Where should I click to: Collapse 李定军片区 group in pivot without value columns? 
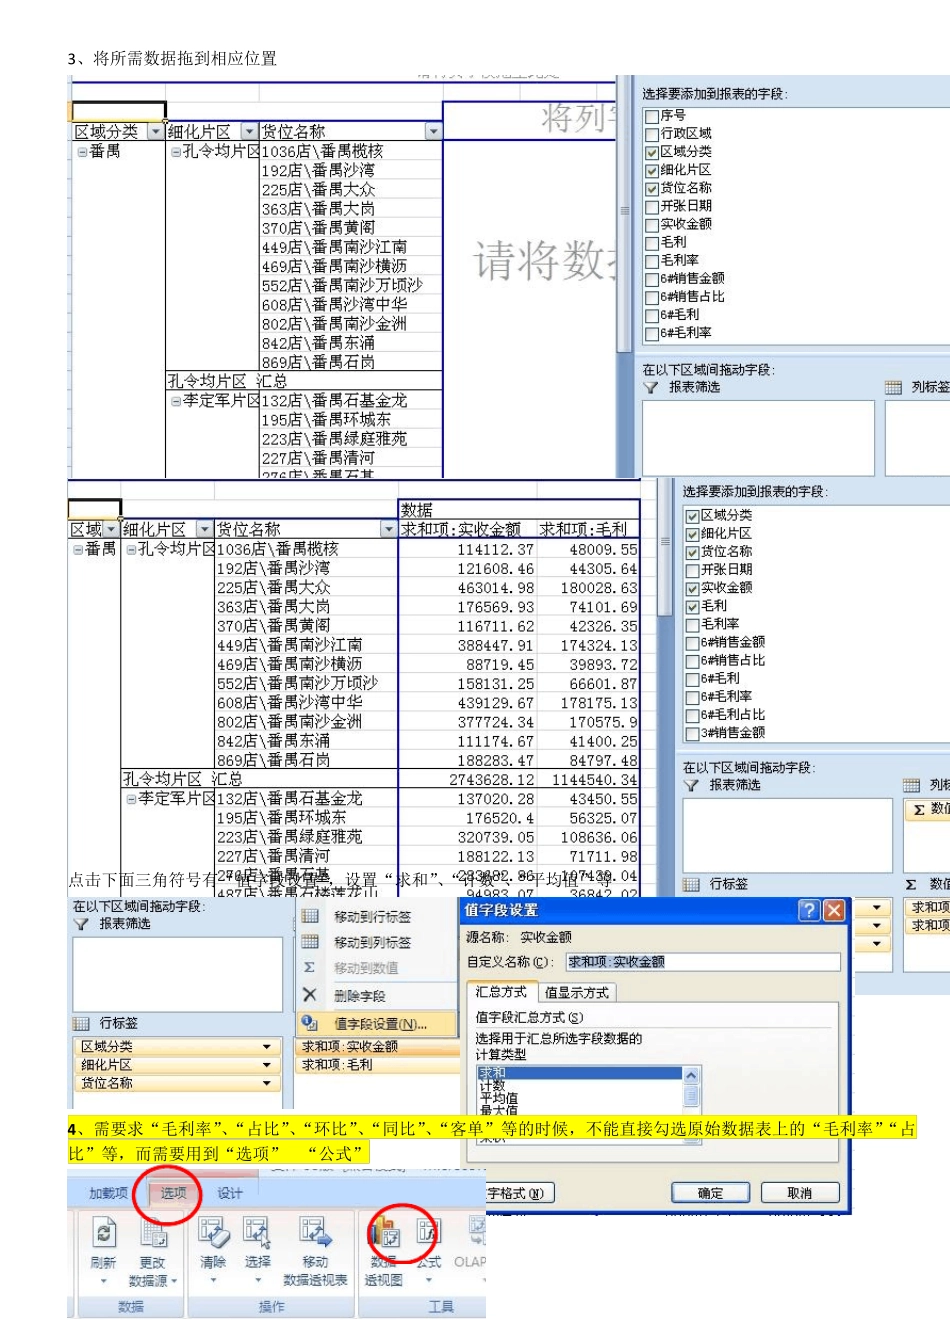point(176,401)
